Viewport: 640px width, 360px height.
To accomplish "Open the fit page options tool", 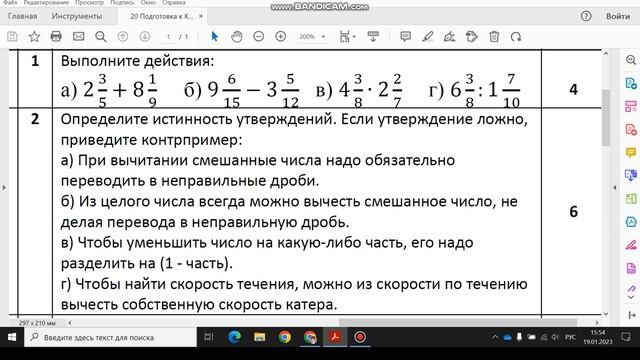I will coord(345,37).
